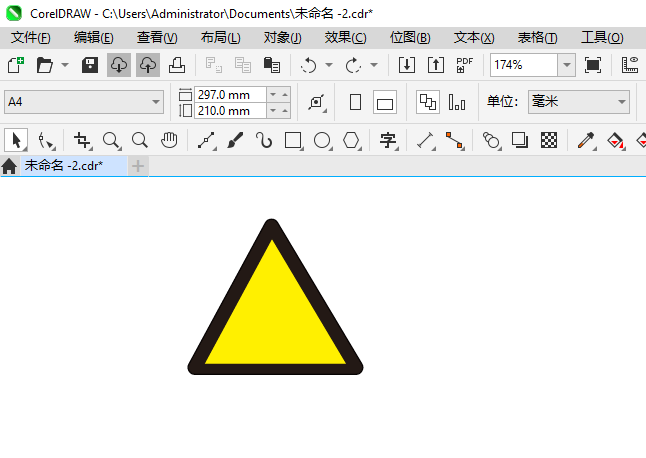
Task: Click the Open folder icon
Action: click(44, 65)
